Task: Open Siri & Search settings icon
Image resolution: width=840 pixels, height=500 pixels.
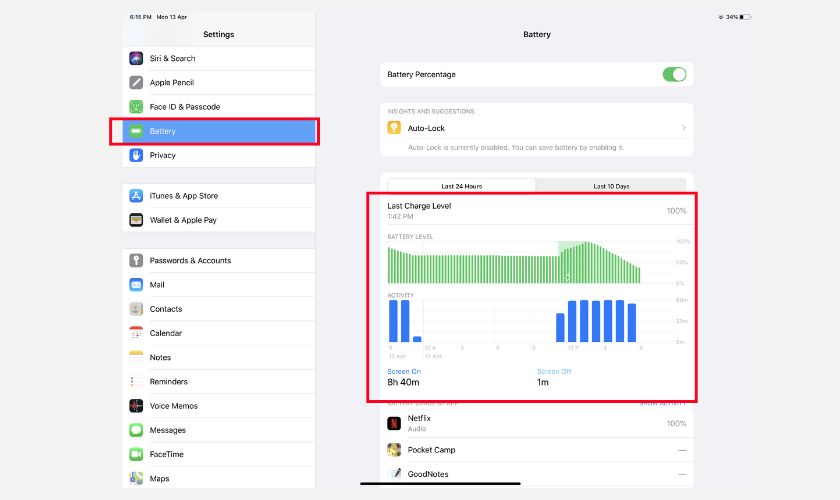Action: (136, 58)
